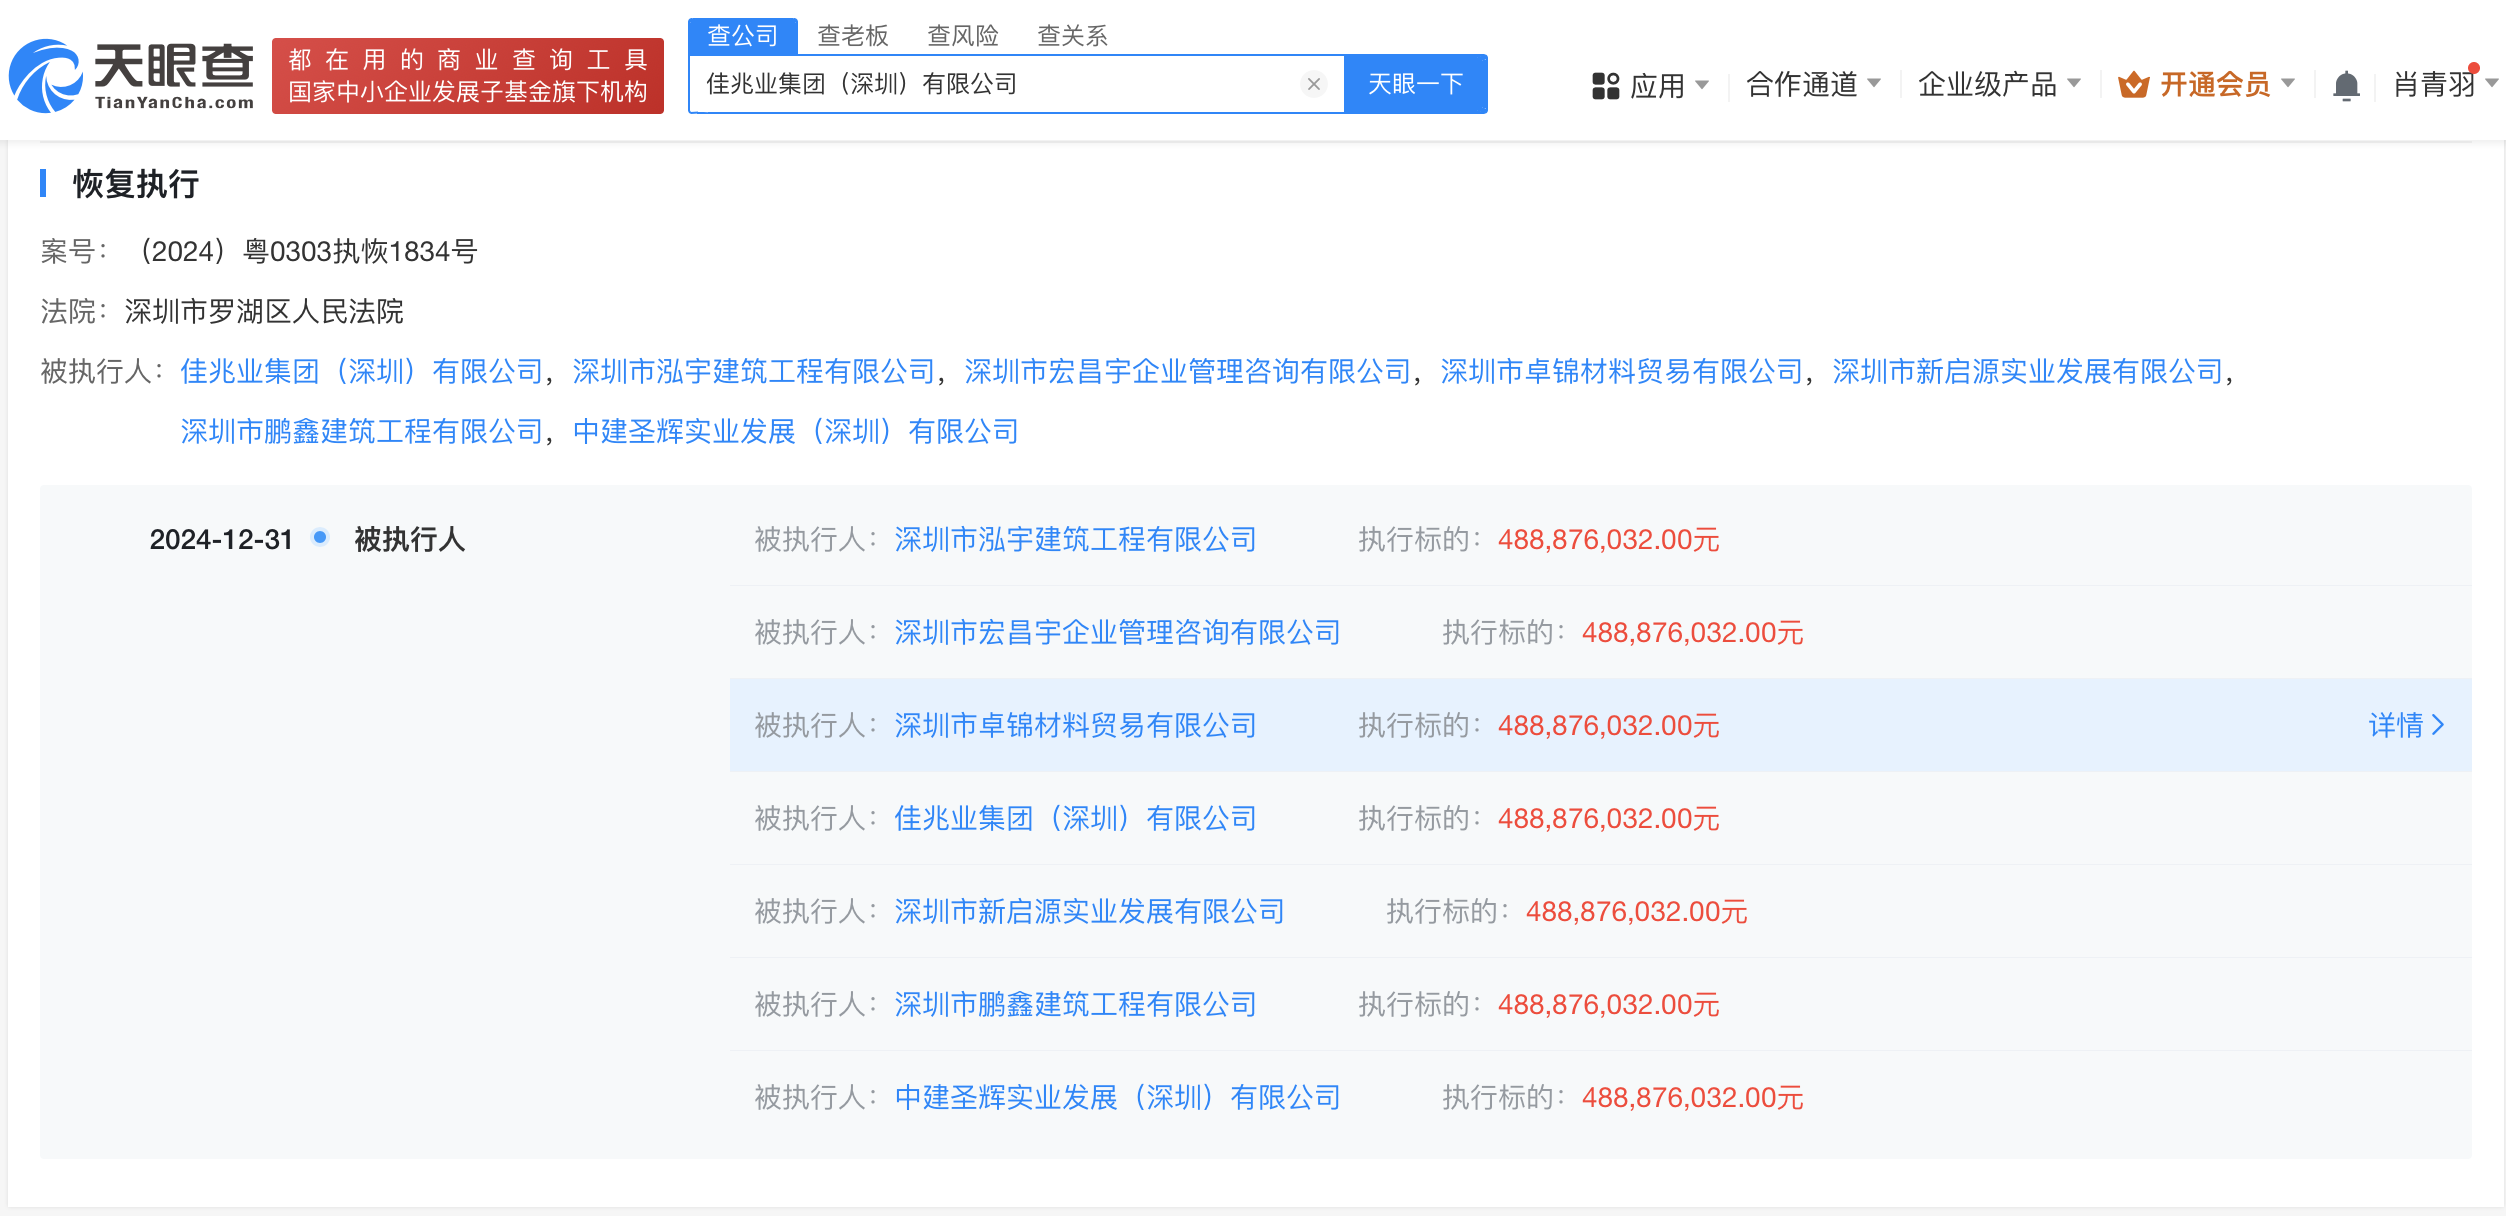The width and height of the screenshot is (2506, 1216).
Task: Click the red slogan banner beside logo
Action: [468, 76]
